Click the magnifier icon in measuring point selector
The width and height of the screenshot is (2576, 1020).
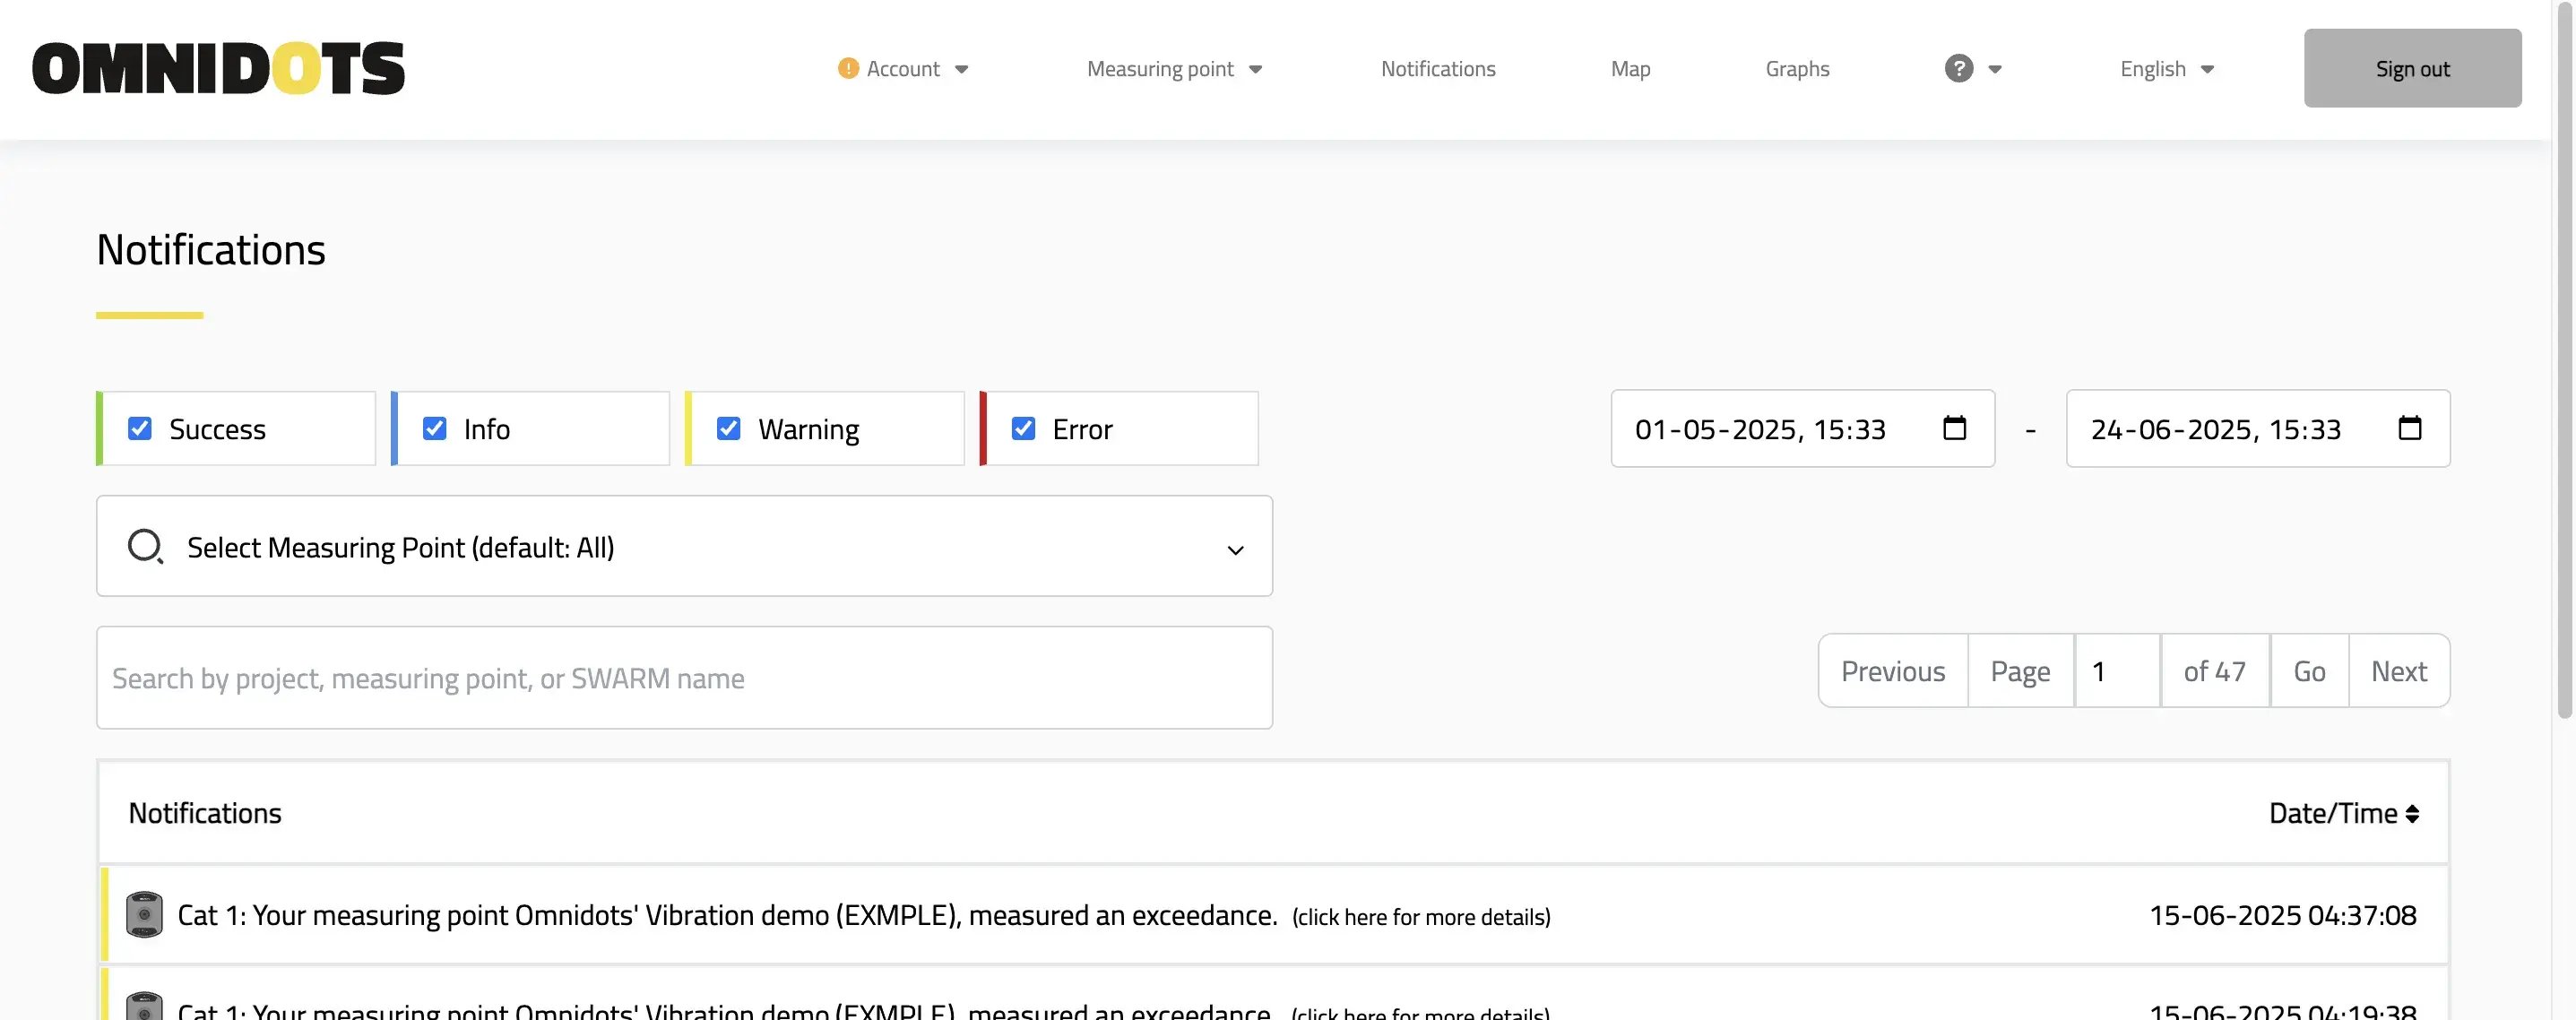[x=145, y=546]
